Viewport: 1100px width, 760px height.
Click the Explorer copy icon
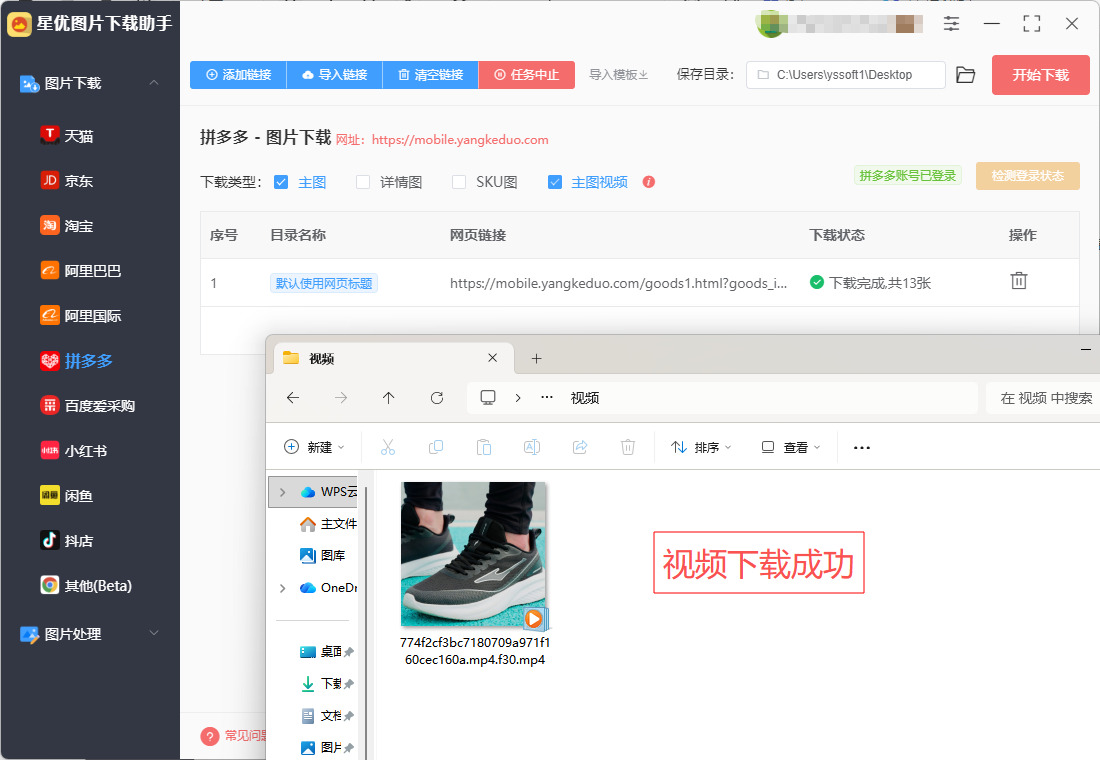tap(436, 447)
